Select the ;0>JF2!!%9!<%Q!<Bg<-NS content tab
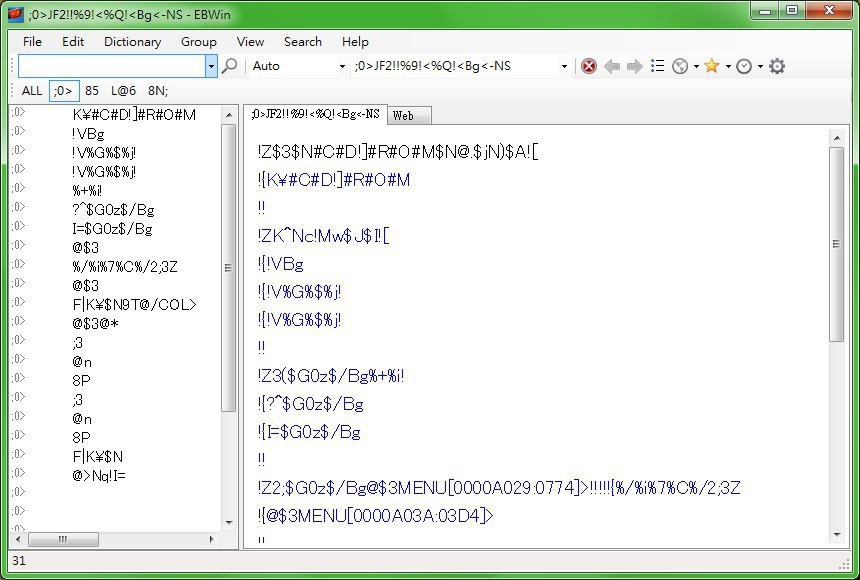Screen dimensions: 860x580 click(315, 114)
